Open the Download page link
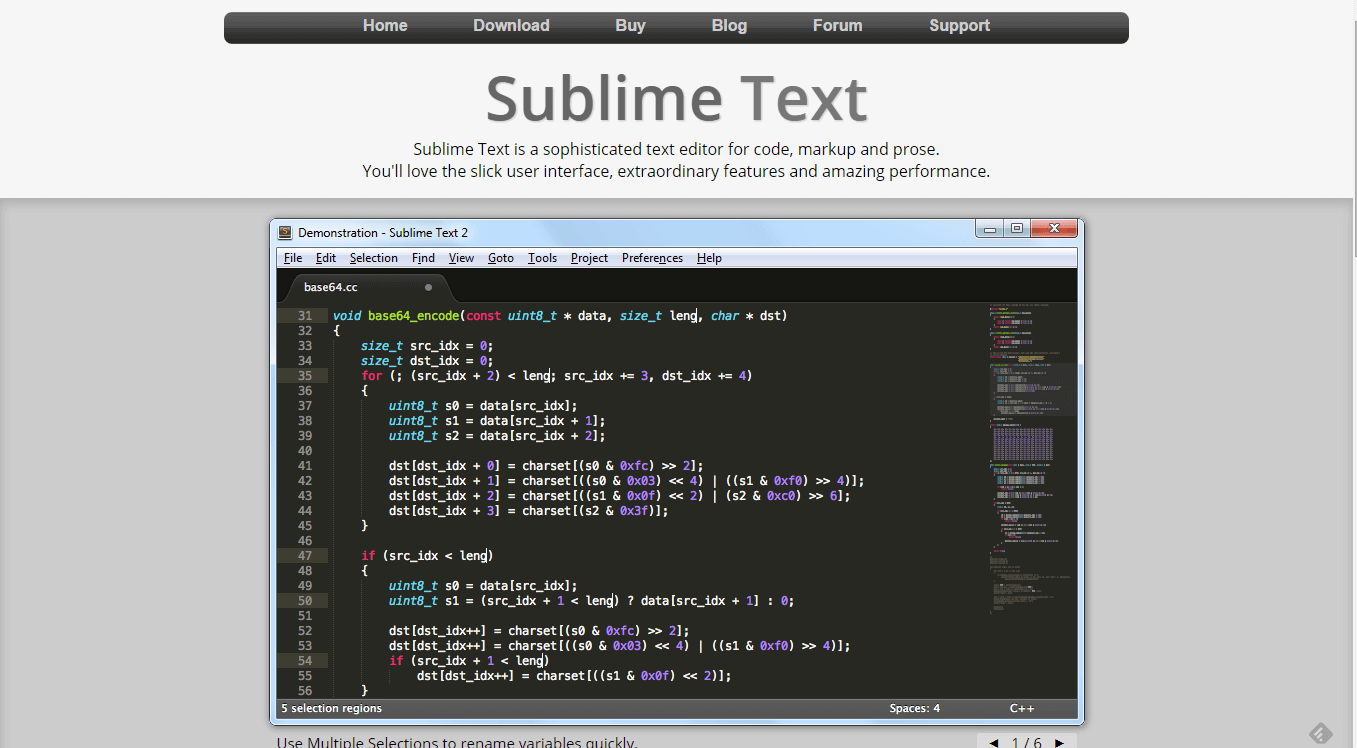Screen dimensions: 1357x748 (x=511, y=26)
